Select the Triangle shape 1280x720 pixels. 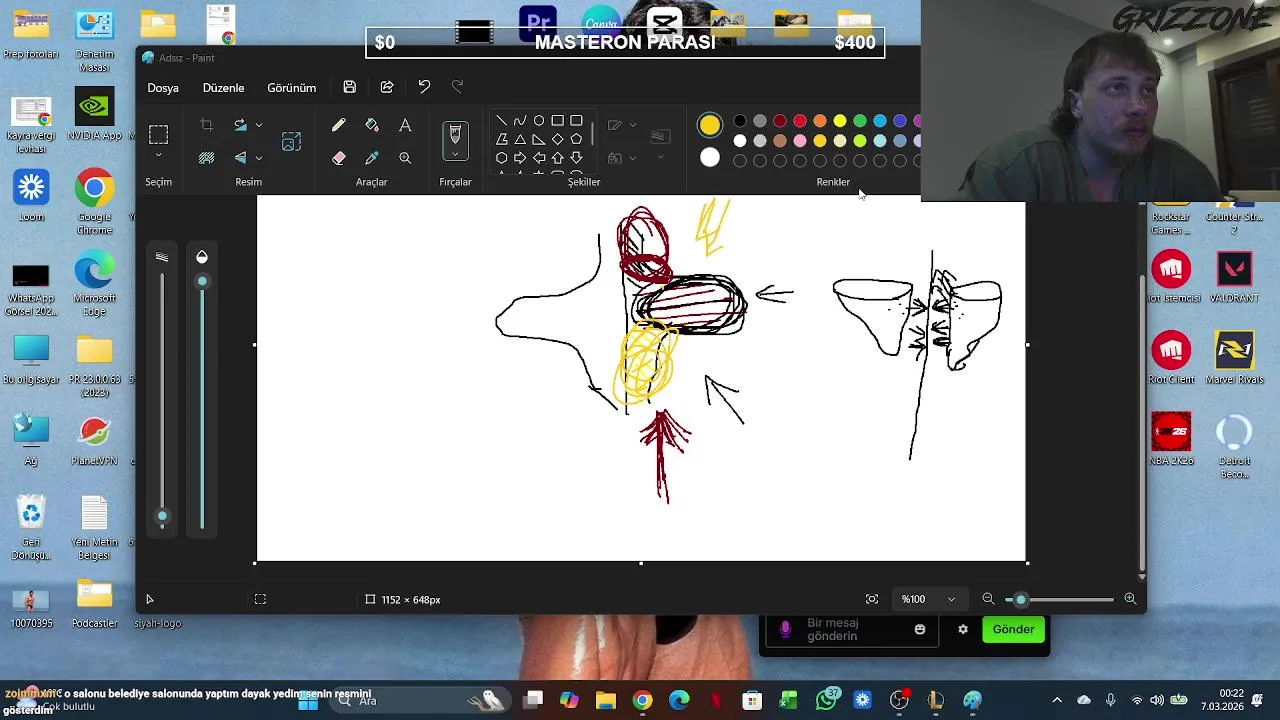(520, 139)
